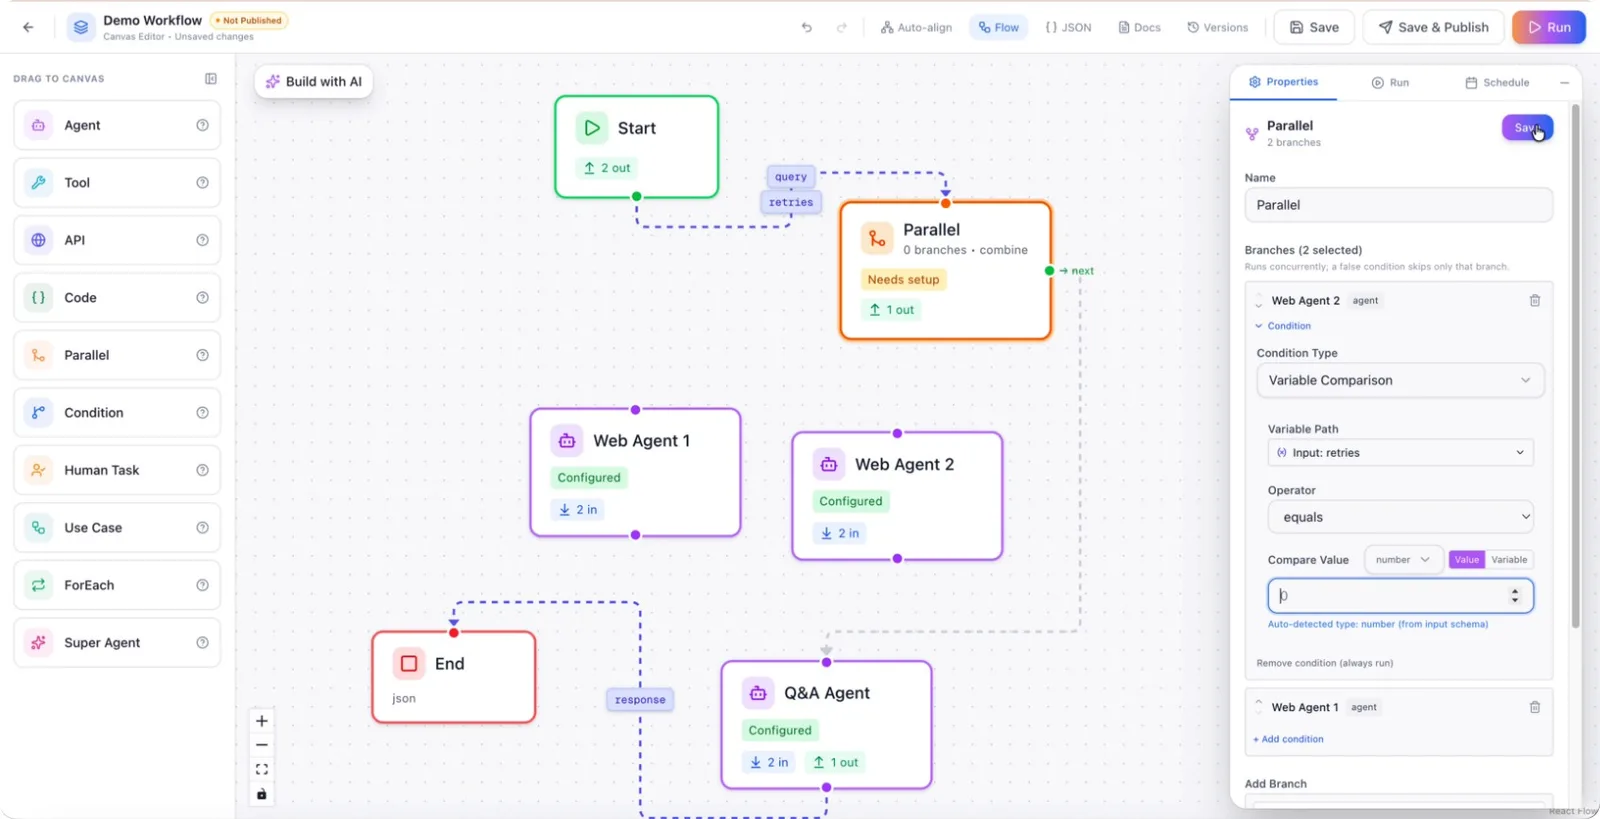Delete the Web Agent 1 branch
1600x819 pixels.
[1535, 707]
